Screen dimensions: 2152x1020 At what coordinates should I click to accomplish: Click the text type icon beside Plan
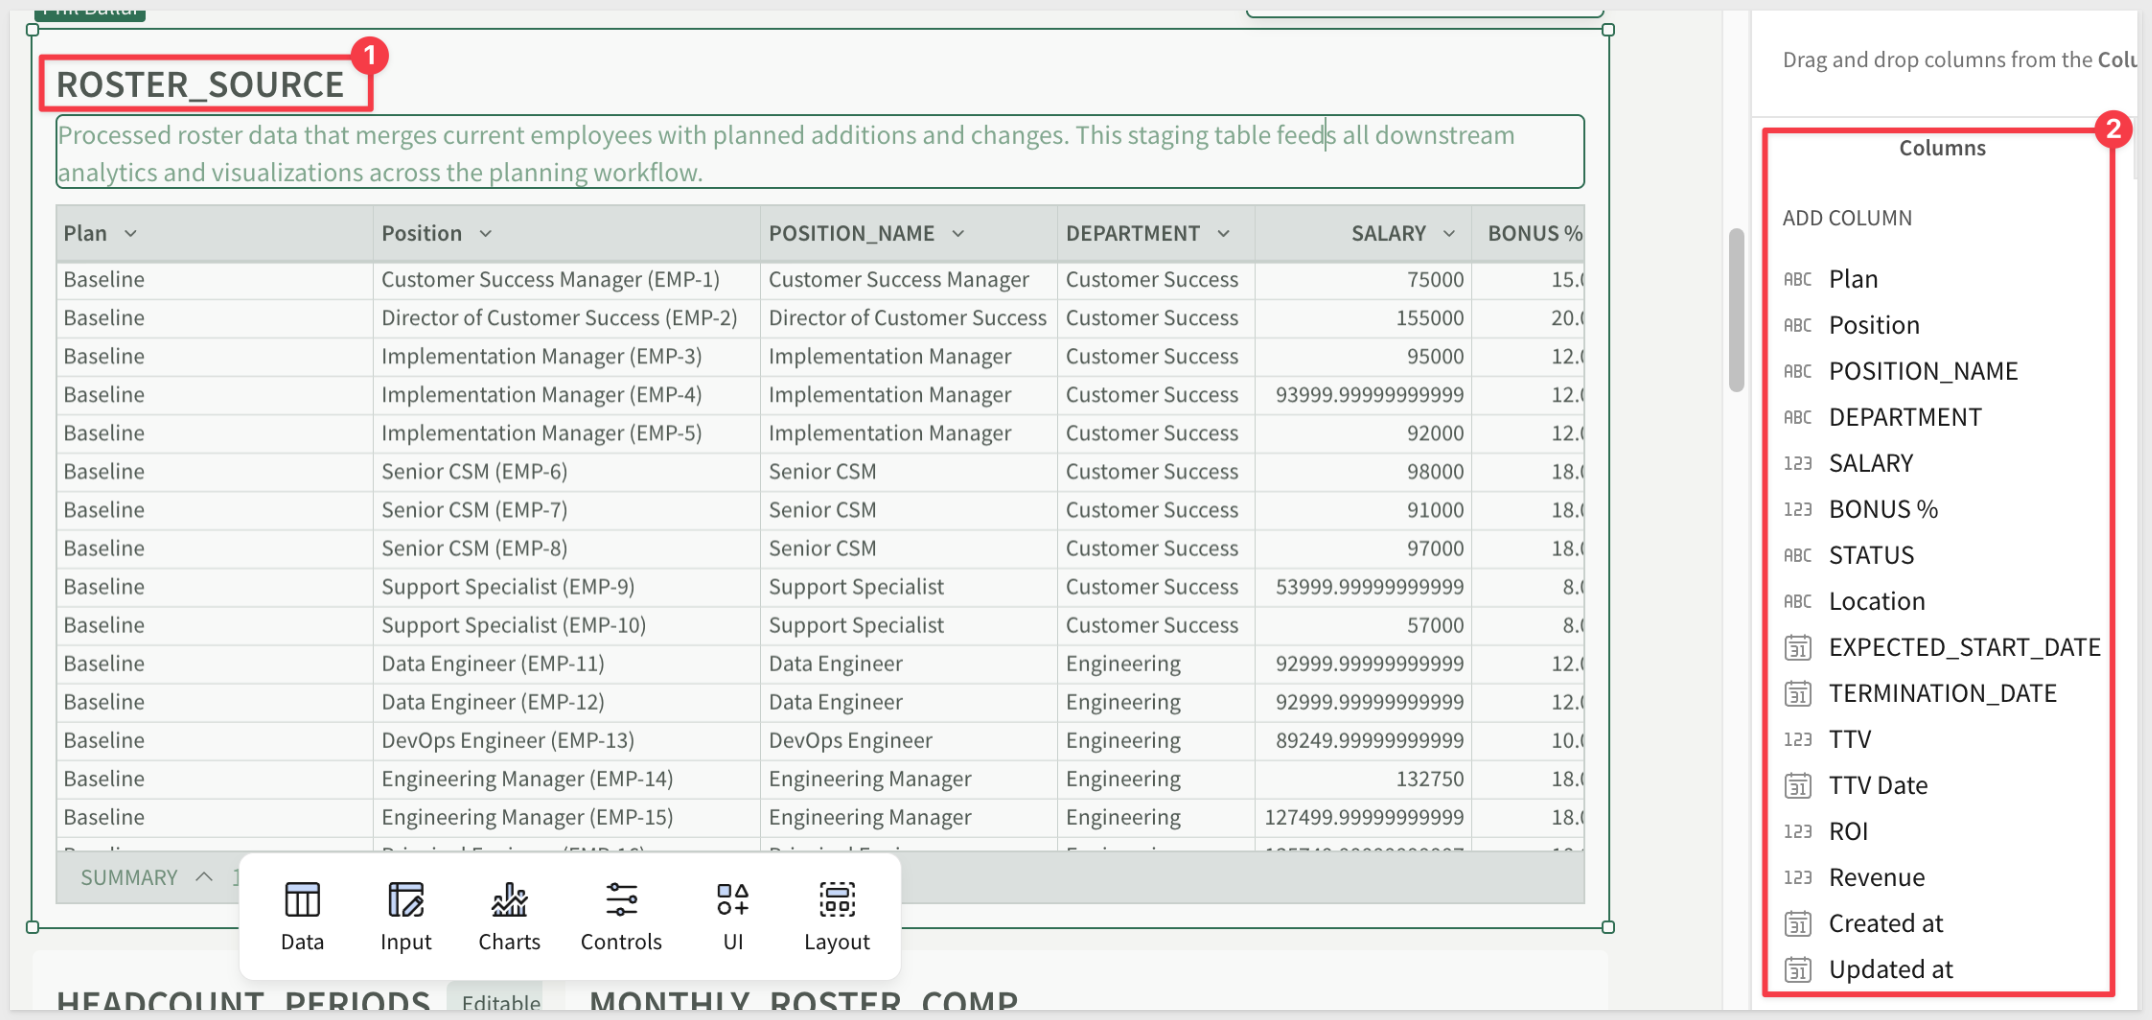pos(1797,279)
